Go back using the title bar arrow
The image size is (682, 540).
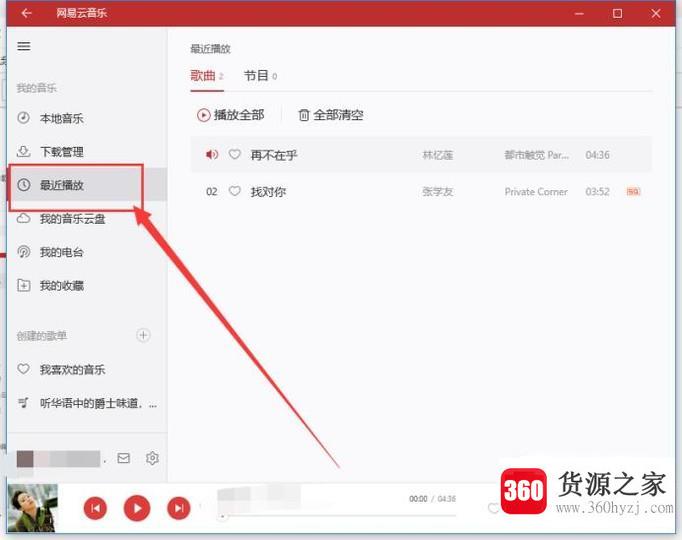pyautogui.click(x=26, y=13)
